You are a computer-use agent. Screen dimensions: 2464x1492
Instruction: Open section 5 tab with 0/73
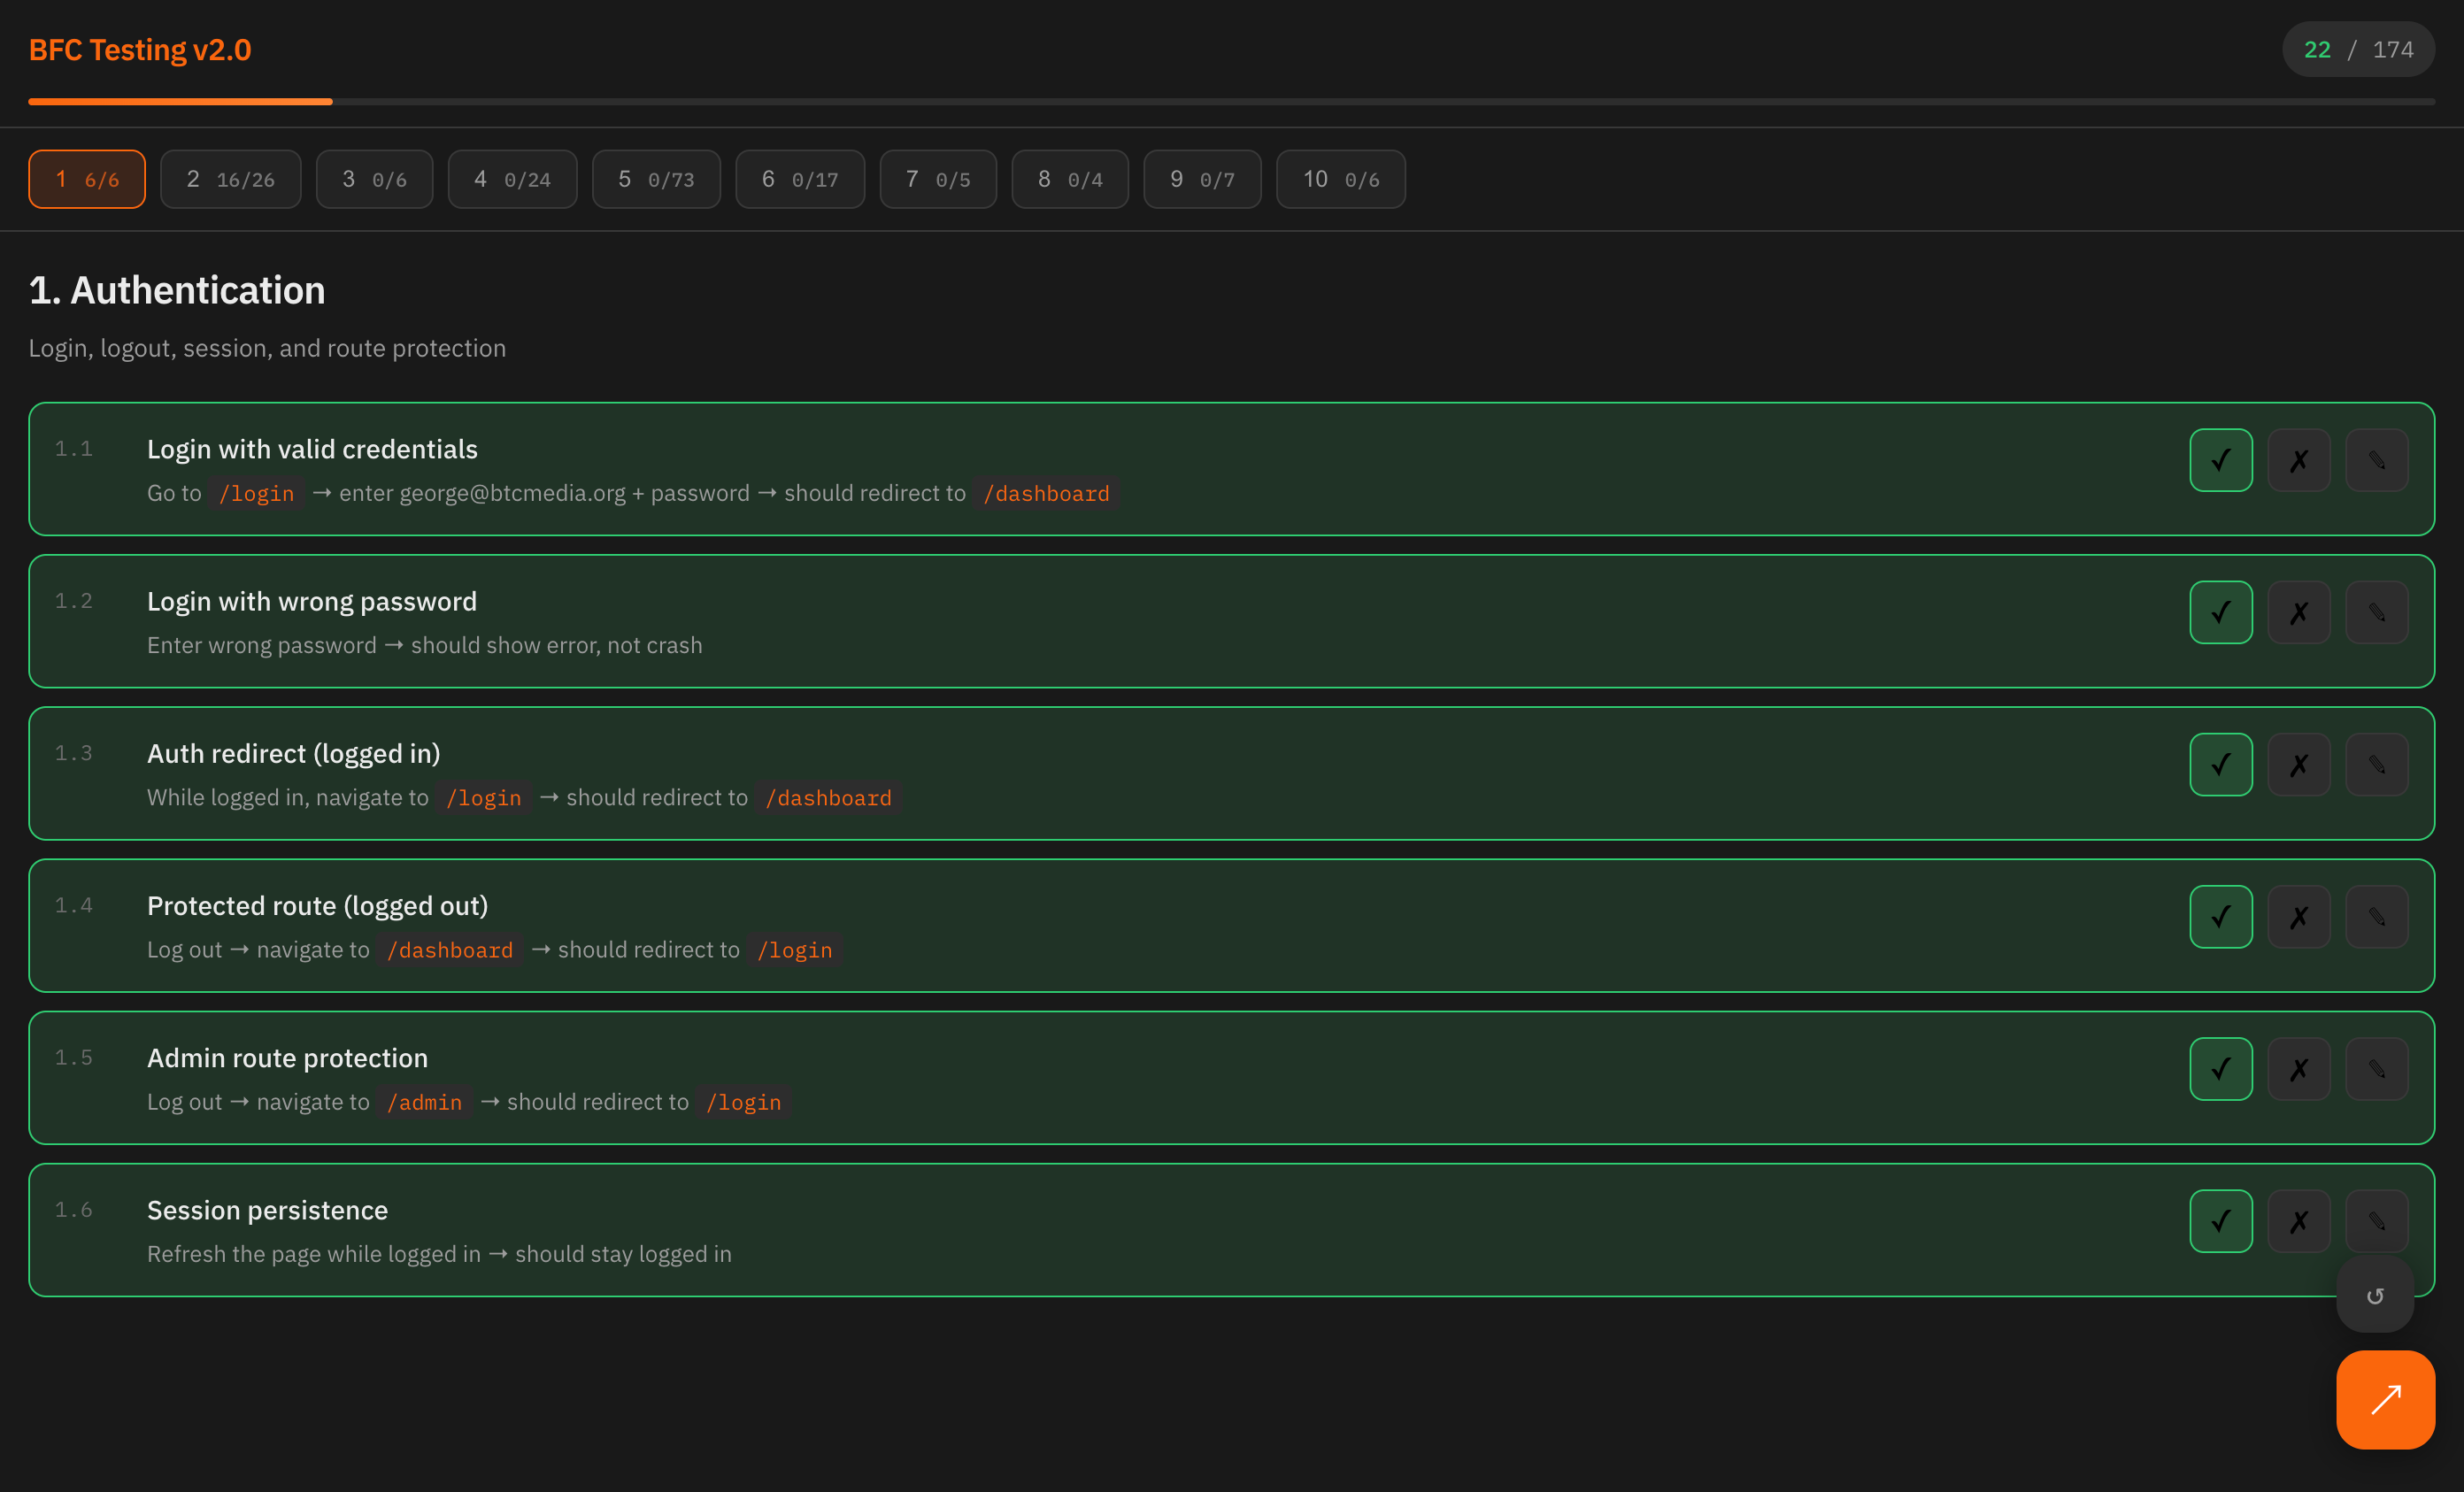click(655, 179)
